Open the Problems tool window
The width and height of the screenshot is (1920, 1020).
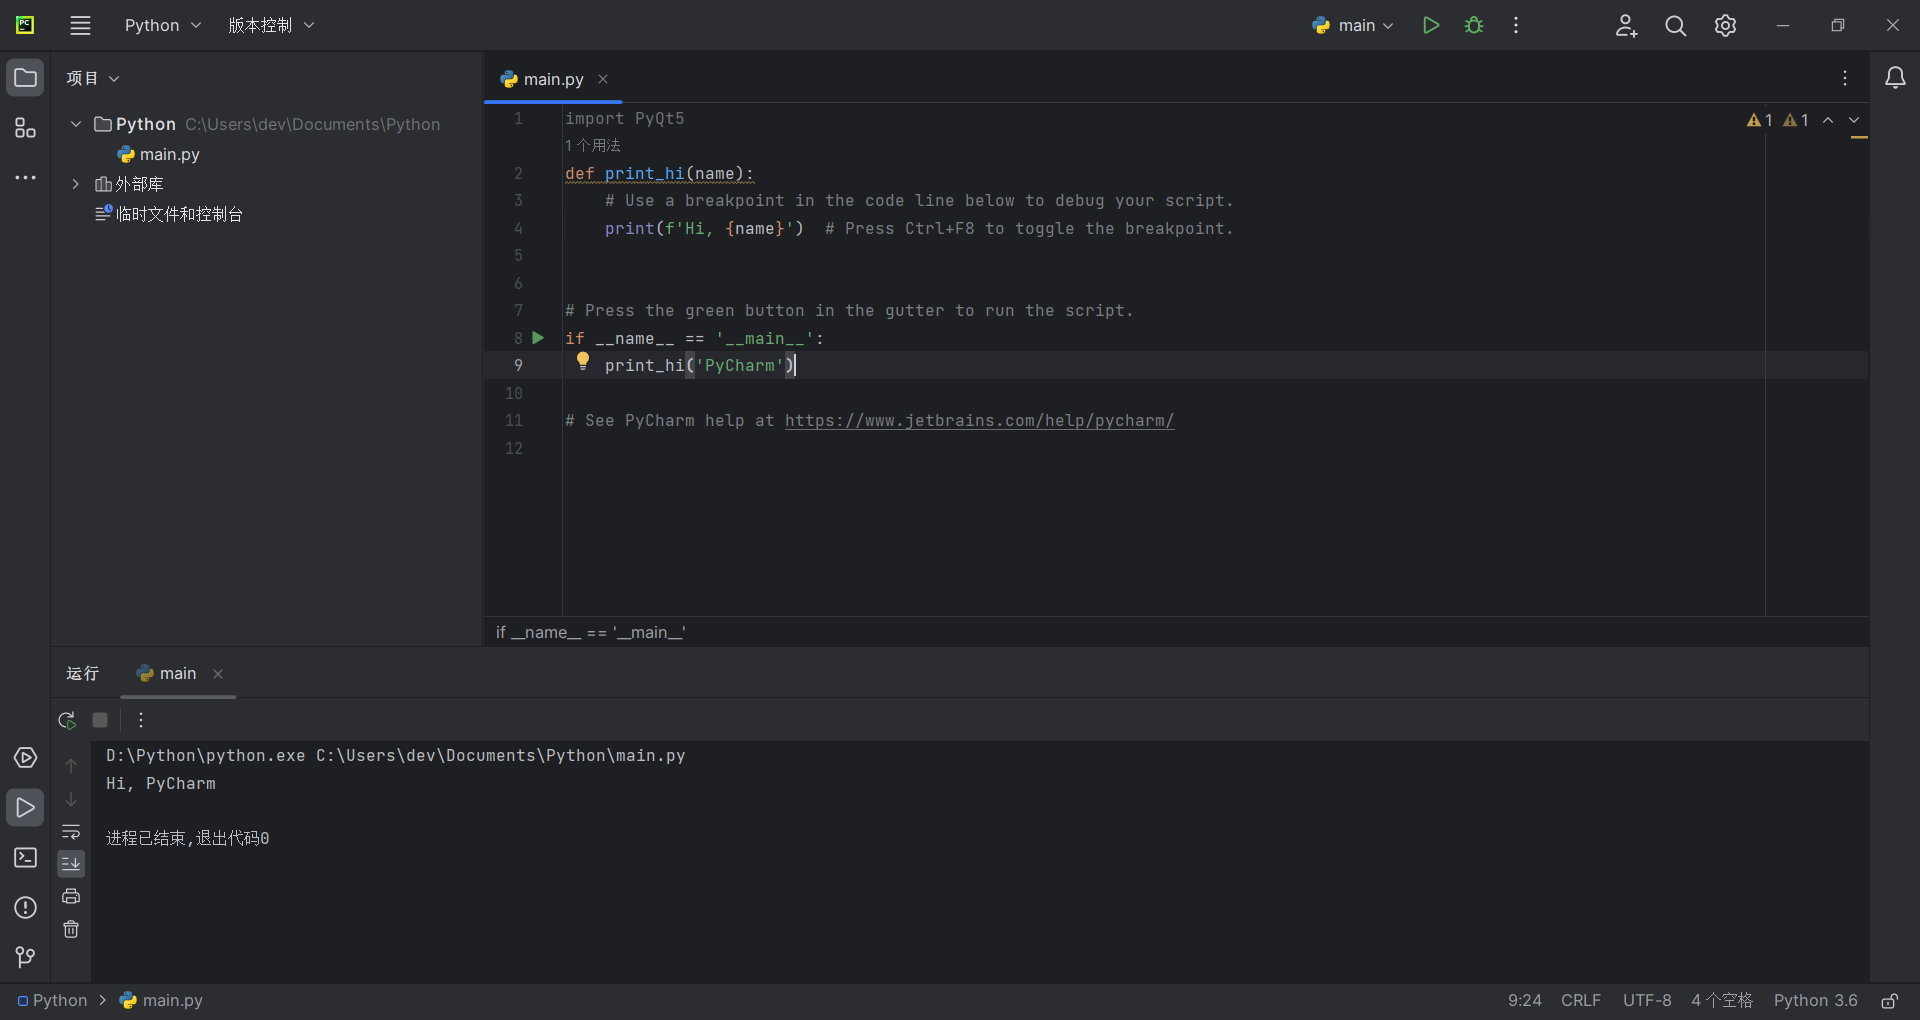[x=25, y=908]
